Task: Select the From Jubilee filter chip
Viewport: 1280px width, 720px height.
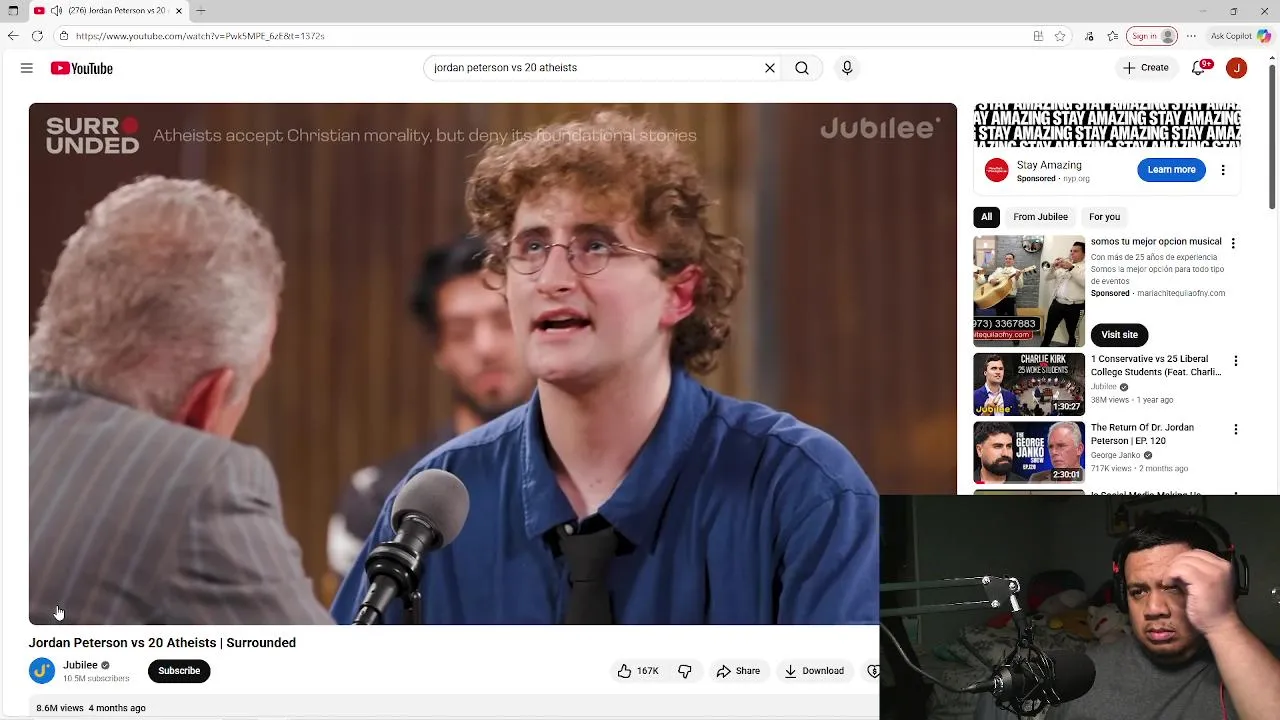Action: (x=1040, y=217)
